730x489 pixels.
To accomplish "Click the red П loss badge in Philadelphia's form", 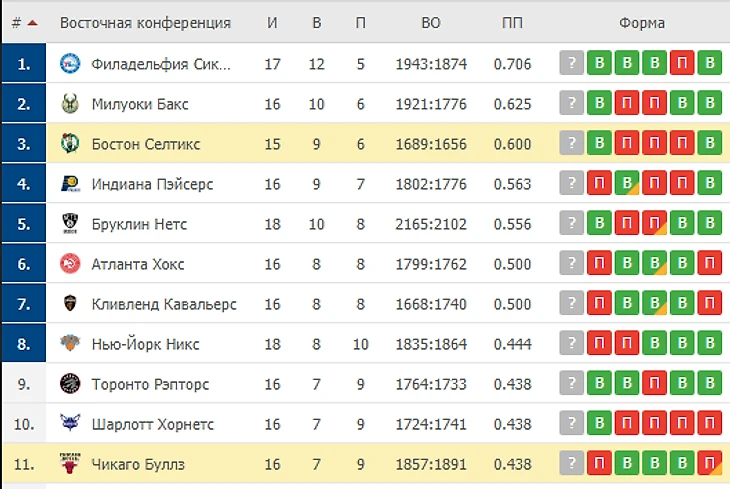I will (682, 63).
